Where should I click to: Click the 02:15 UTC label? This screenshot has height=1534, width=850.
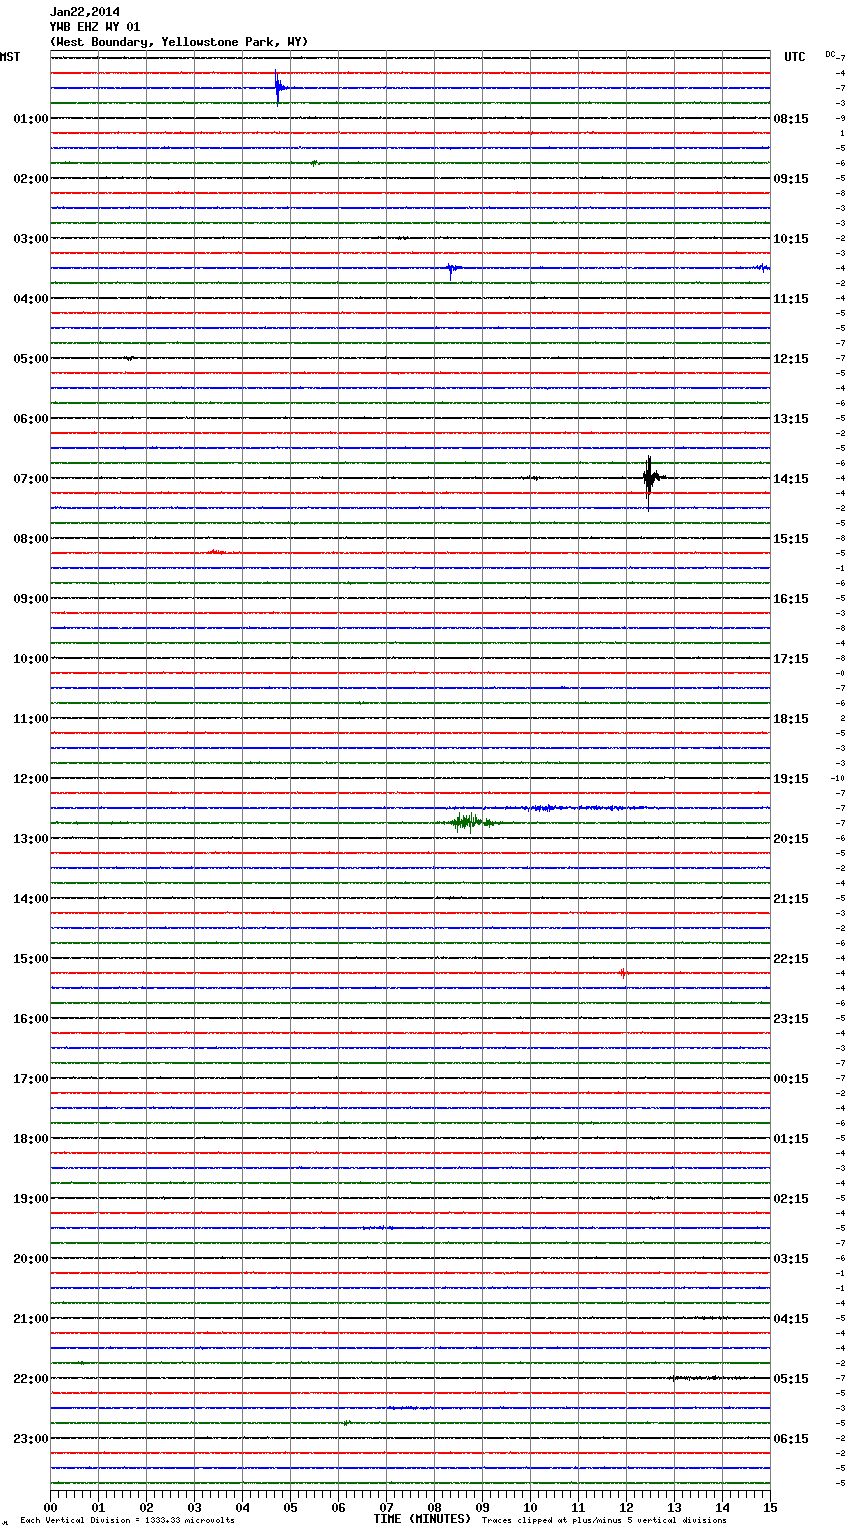[791, 1199]
